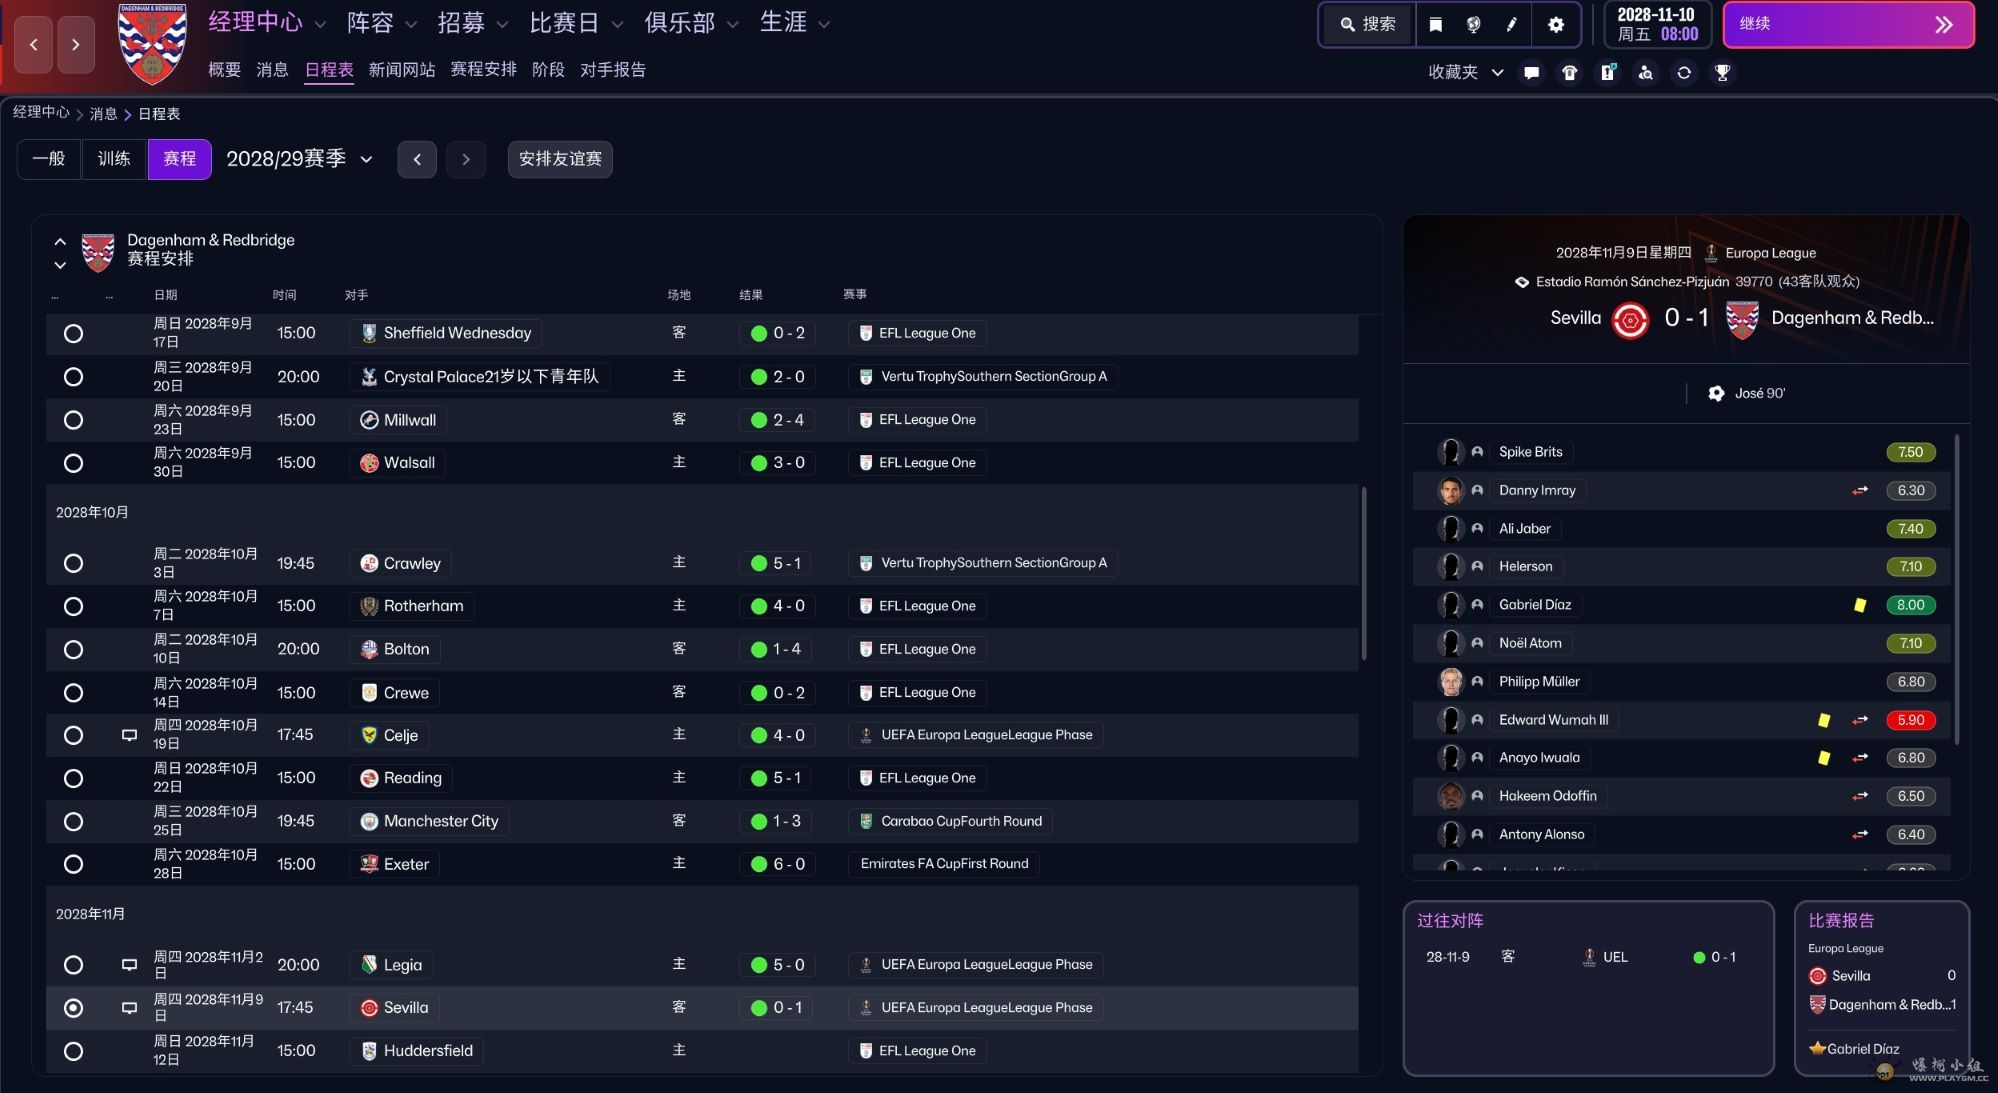This screenshot has height=1093, width=1998.
Task: Expand the 经理中心 menu chevron
Action: (320, 24)
